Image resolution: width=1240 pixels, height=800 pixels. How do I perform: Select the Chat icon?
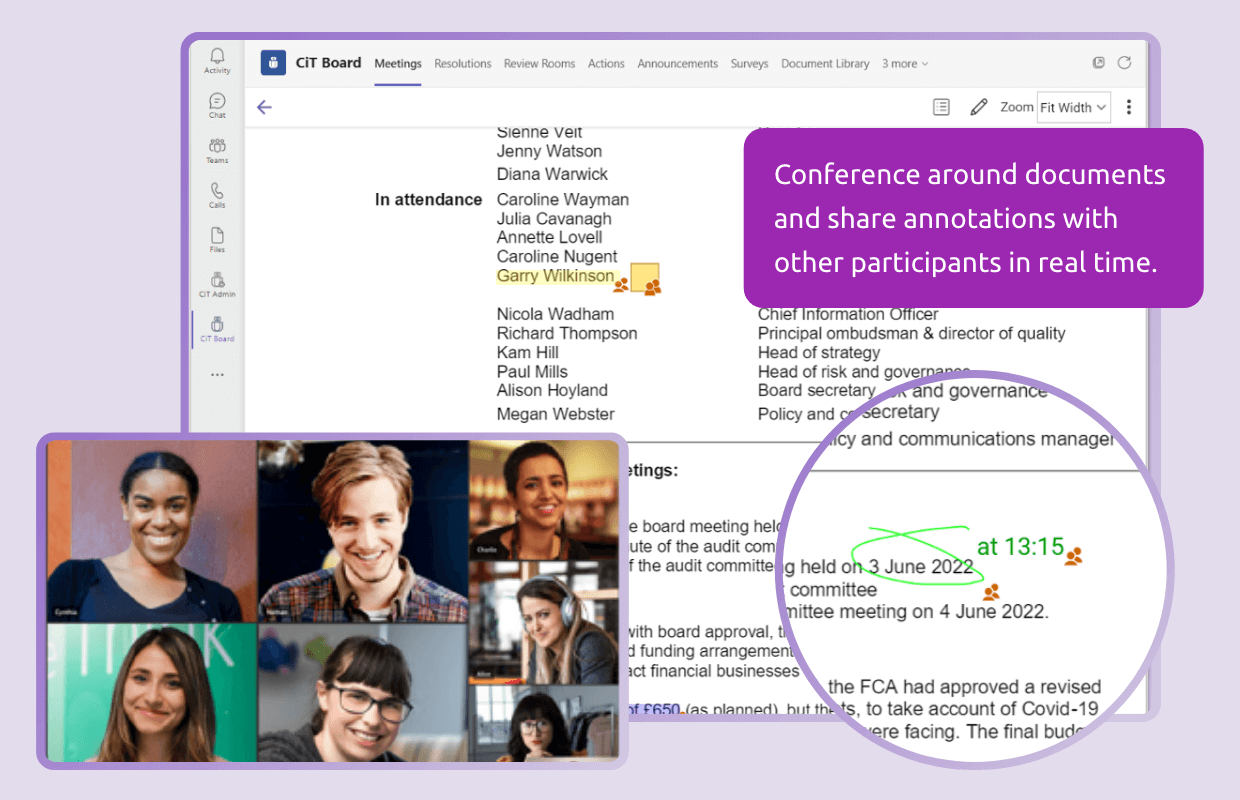pyautogui.click(x=216, y=101)
